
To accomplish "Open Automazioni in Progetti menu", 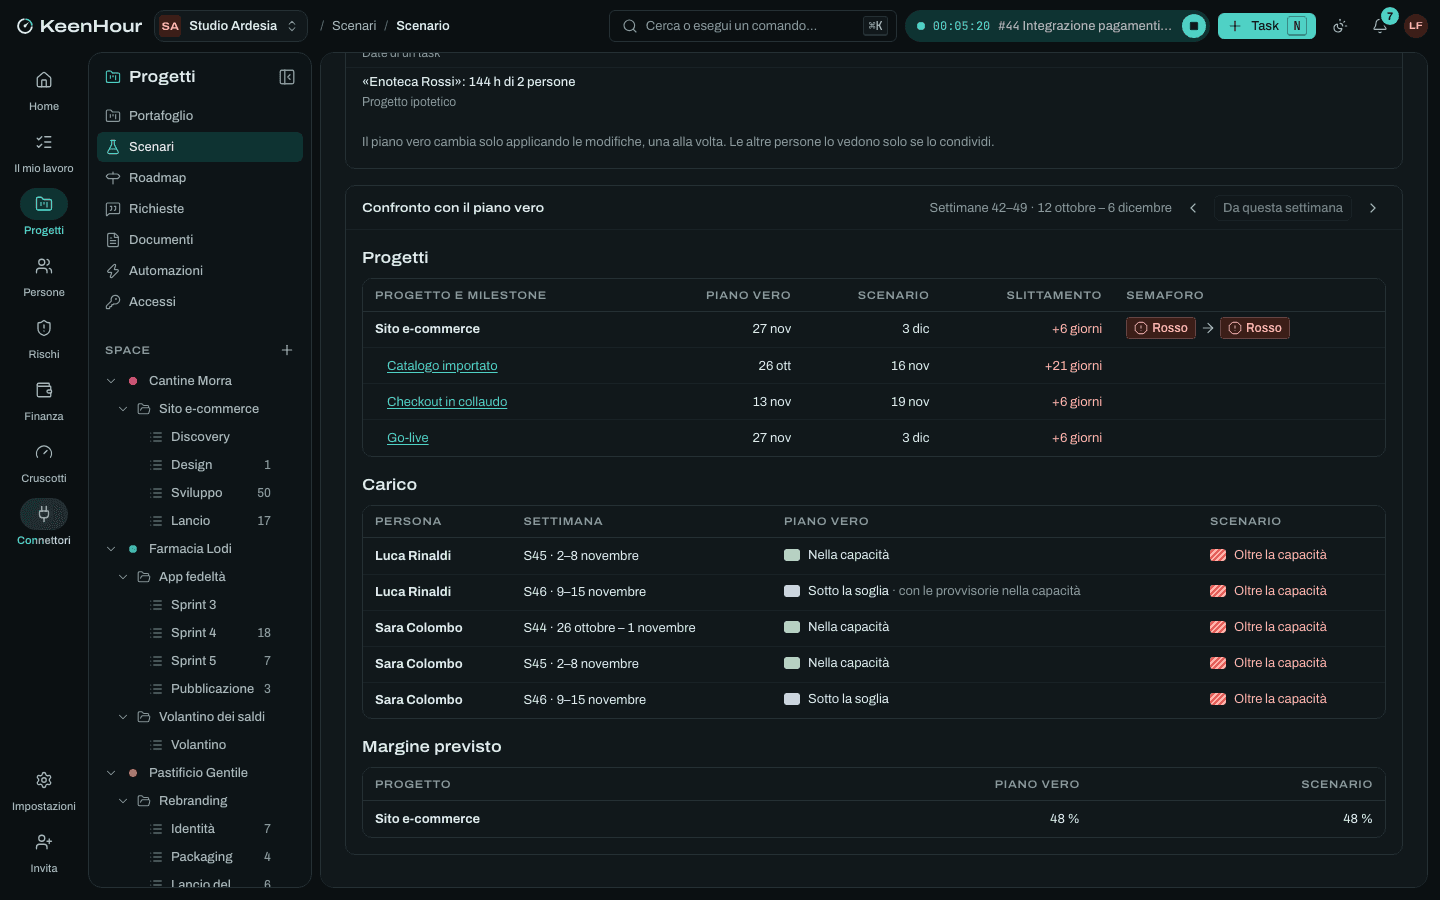I will tap(200, 271).
